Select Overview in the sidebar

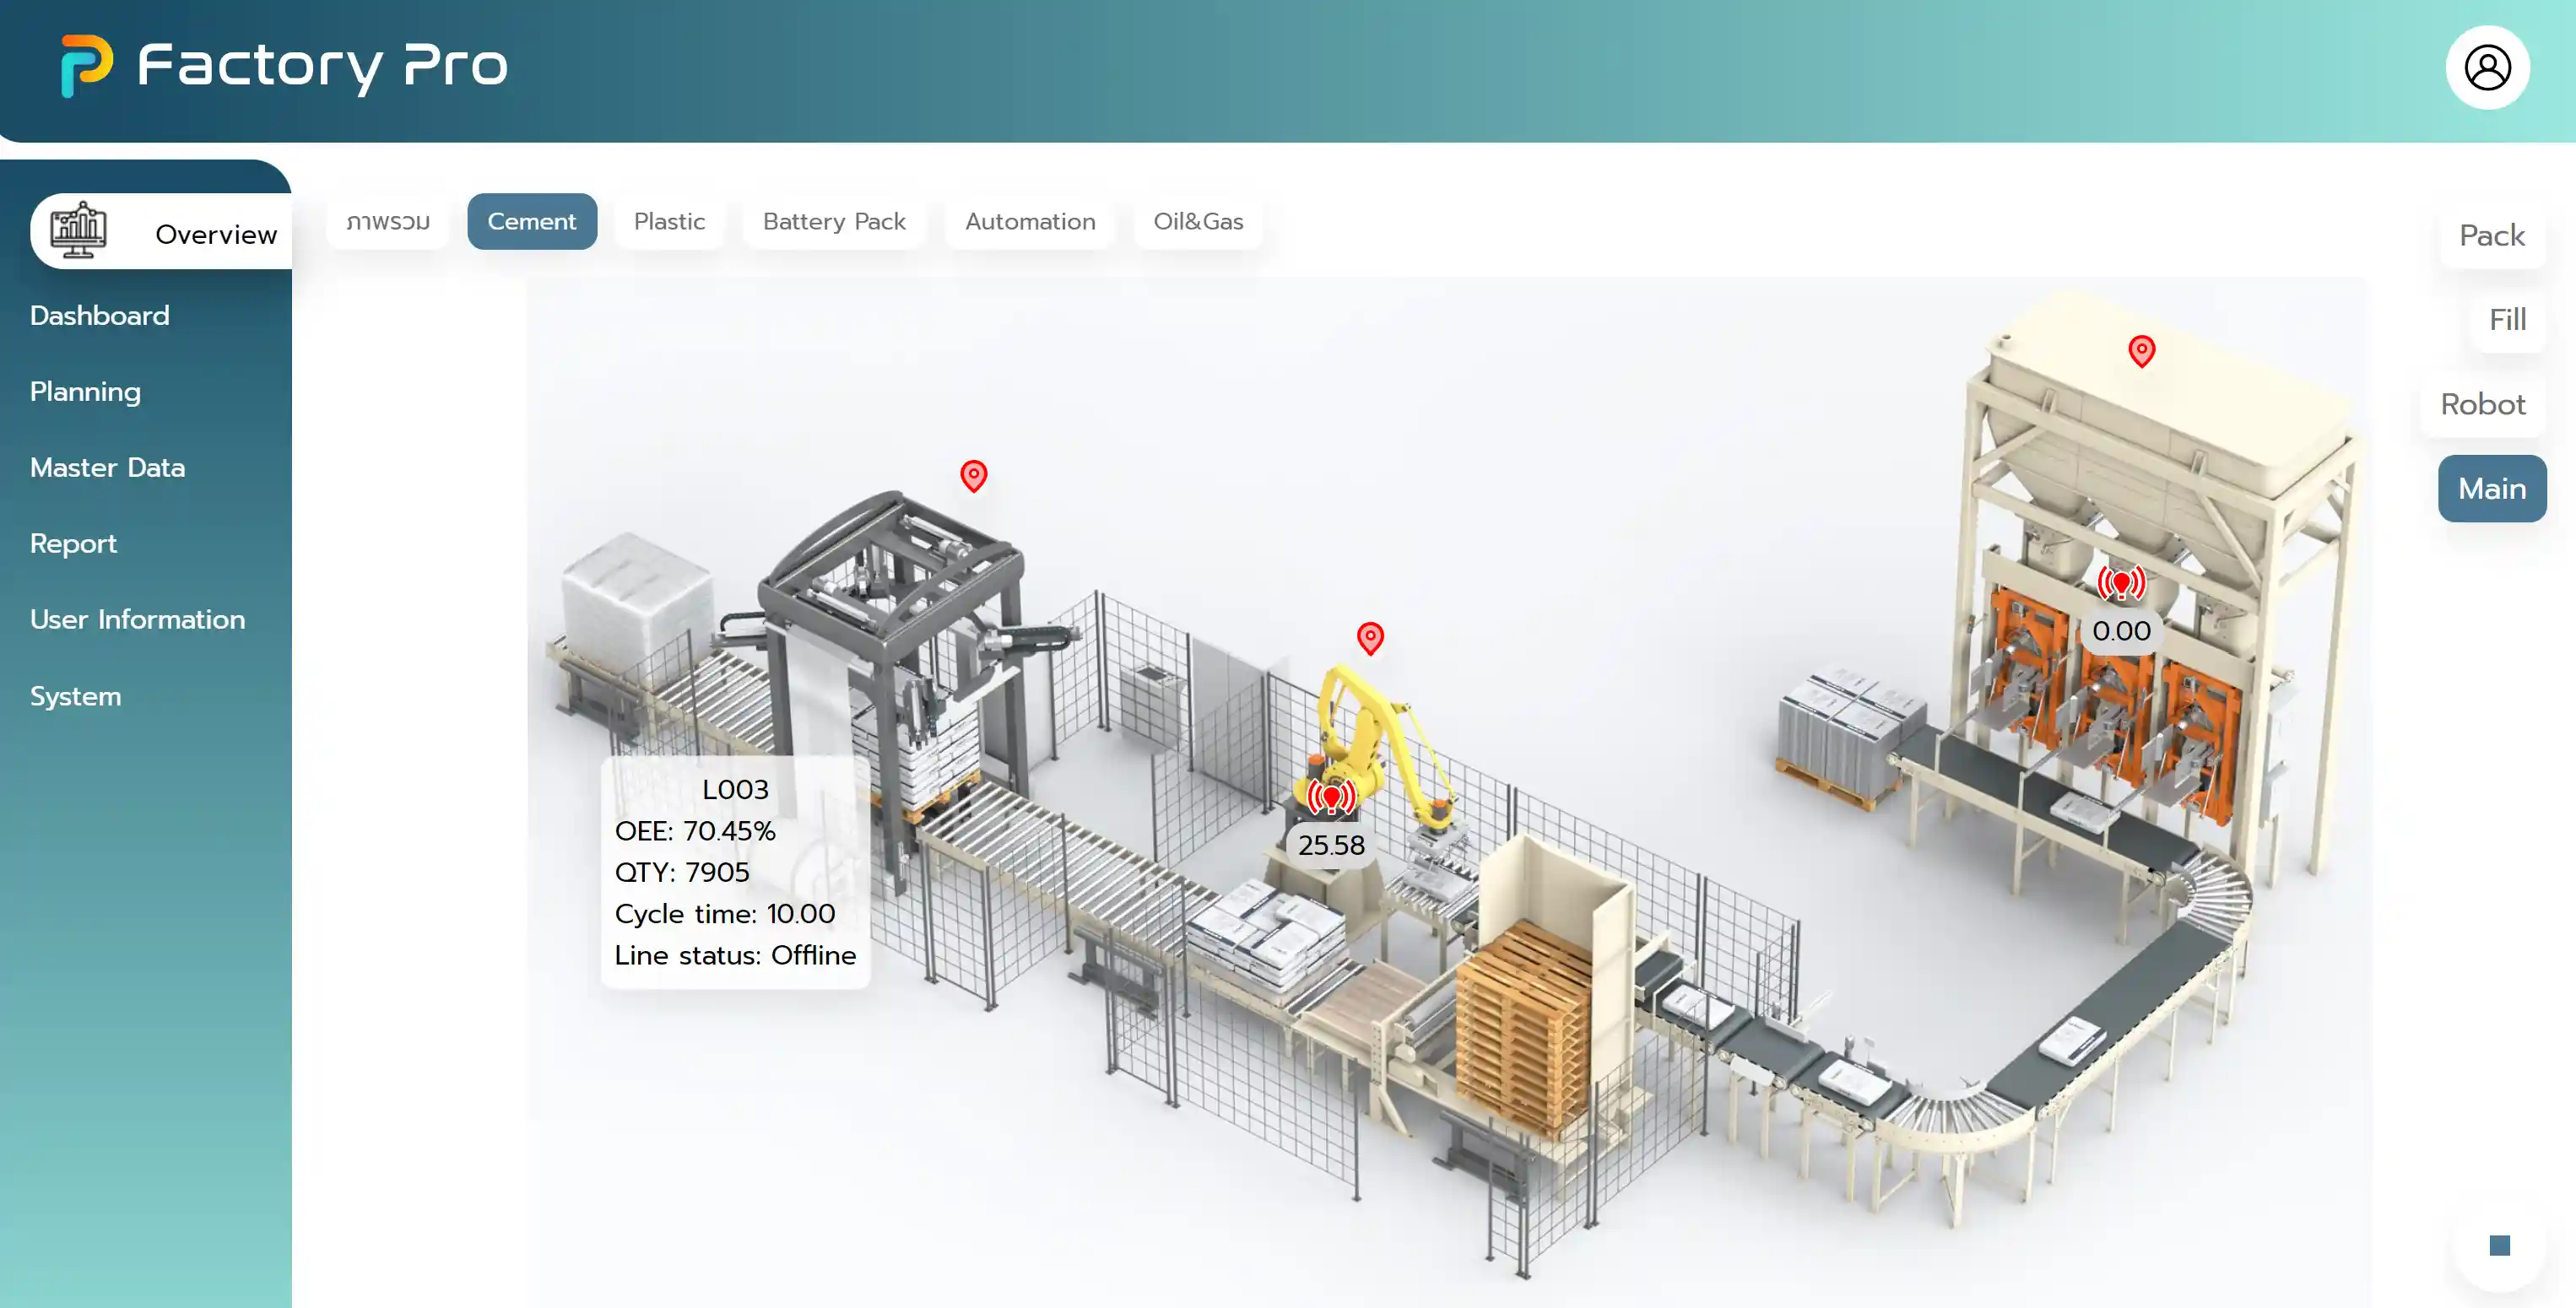[x=161, y=232]
